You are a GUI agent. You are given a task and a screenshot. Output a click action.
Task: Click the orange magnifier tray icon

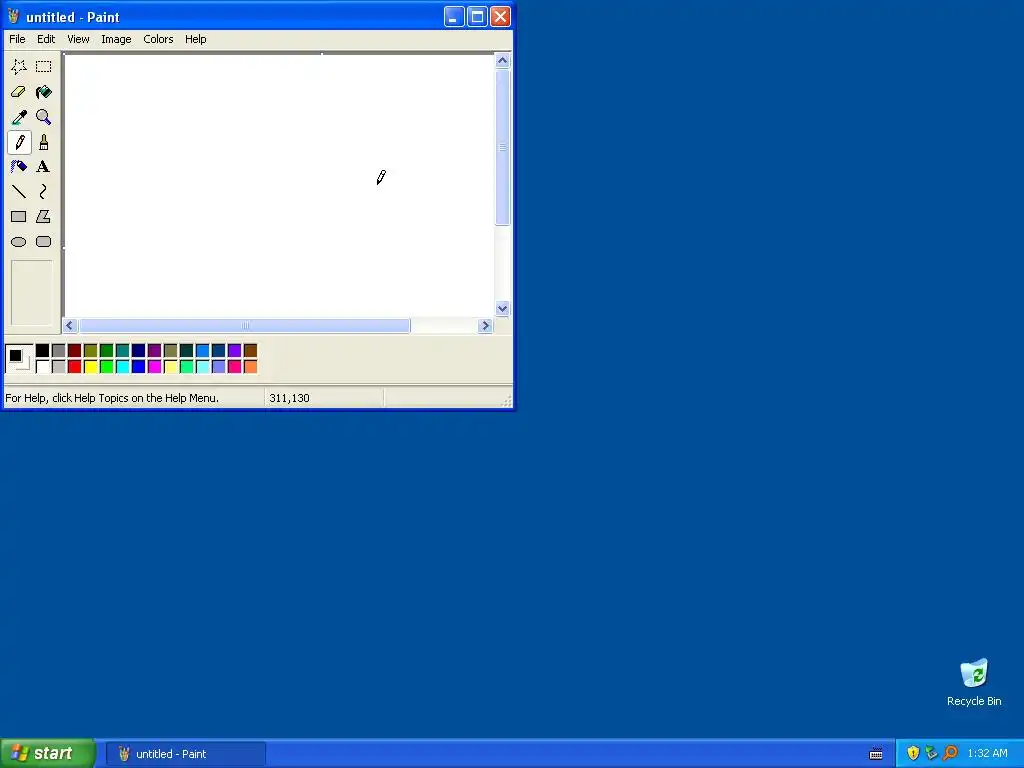(x=950, y=753)
